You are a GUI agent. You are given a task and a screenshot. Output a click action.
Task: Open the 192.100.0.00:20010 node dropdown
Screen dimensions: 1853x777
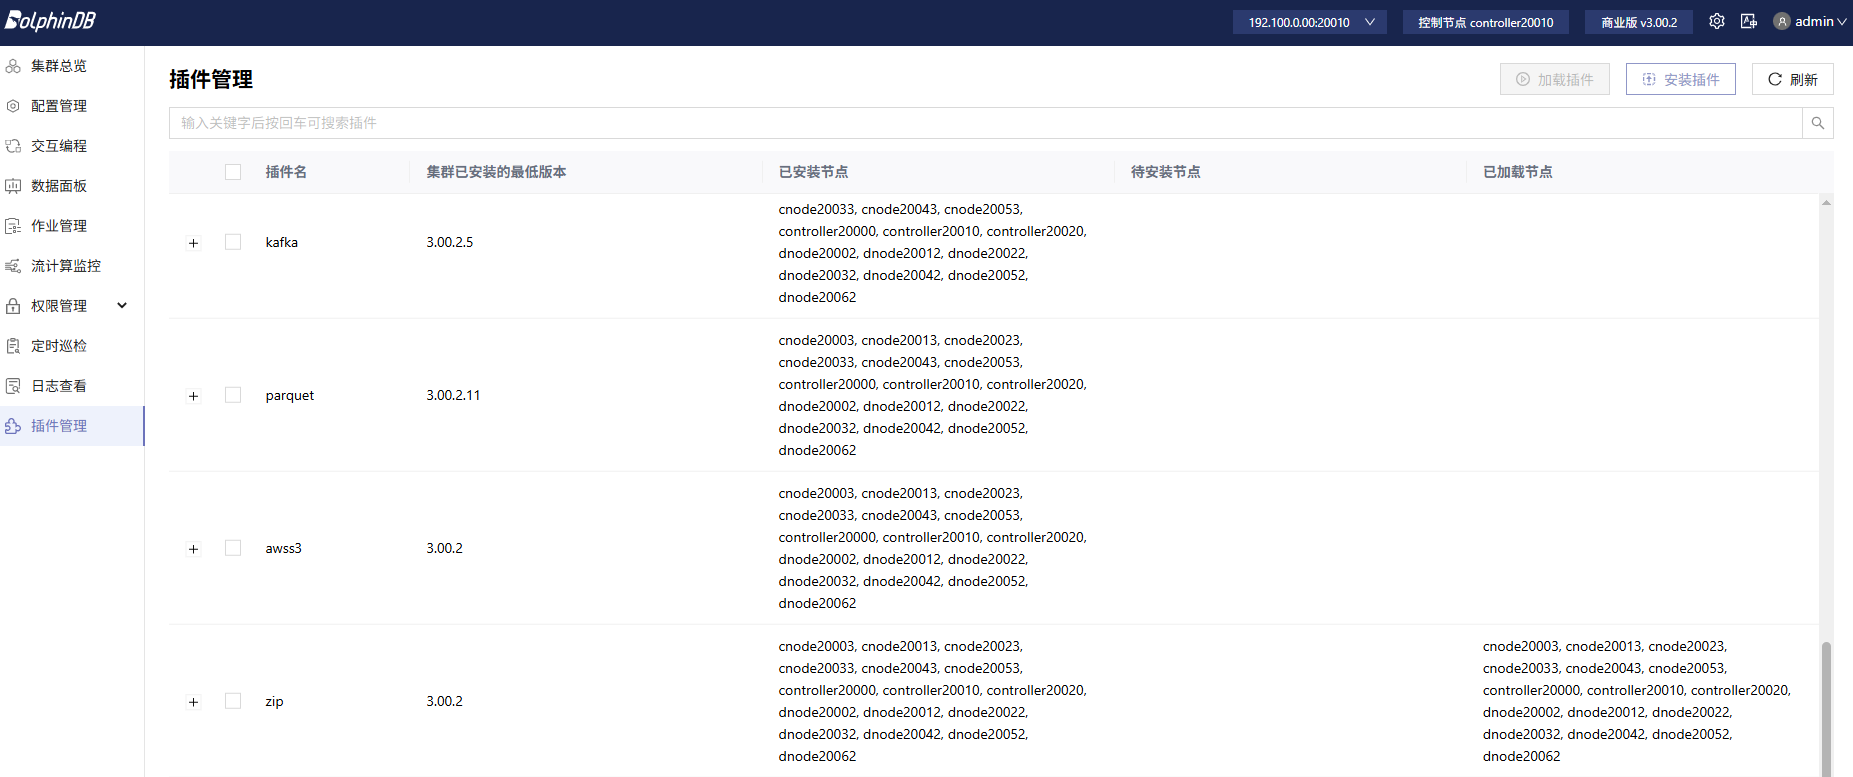tap(1309, 22)
